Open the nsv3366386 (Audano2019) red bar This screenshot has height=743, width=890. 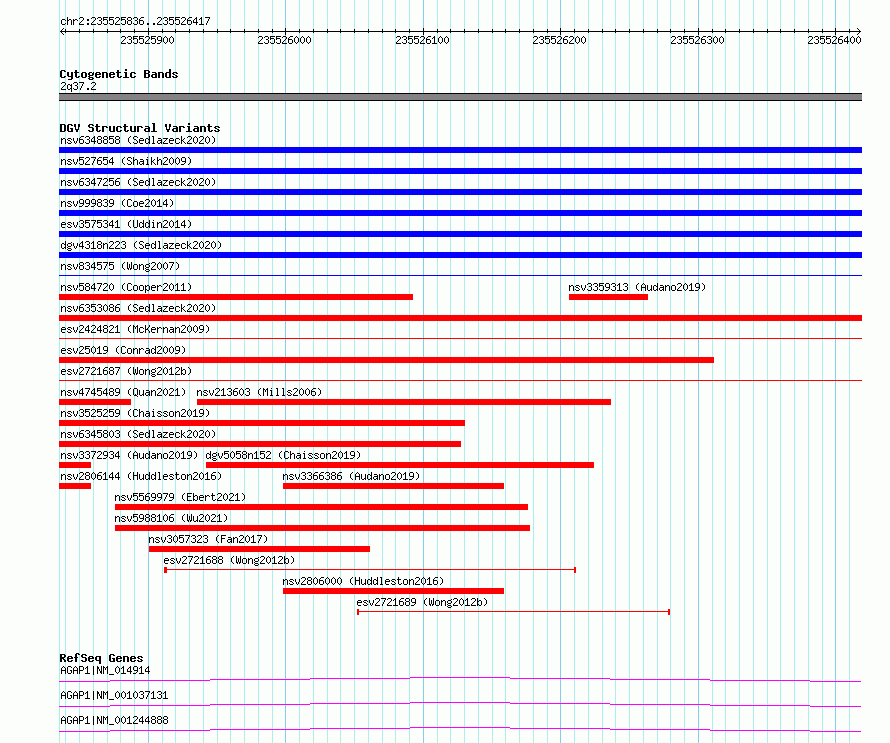coord(393,486)
